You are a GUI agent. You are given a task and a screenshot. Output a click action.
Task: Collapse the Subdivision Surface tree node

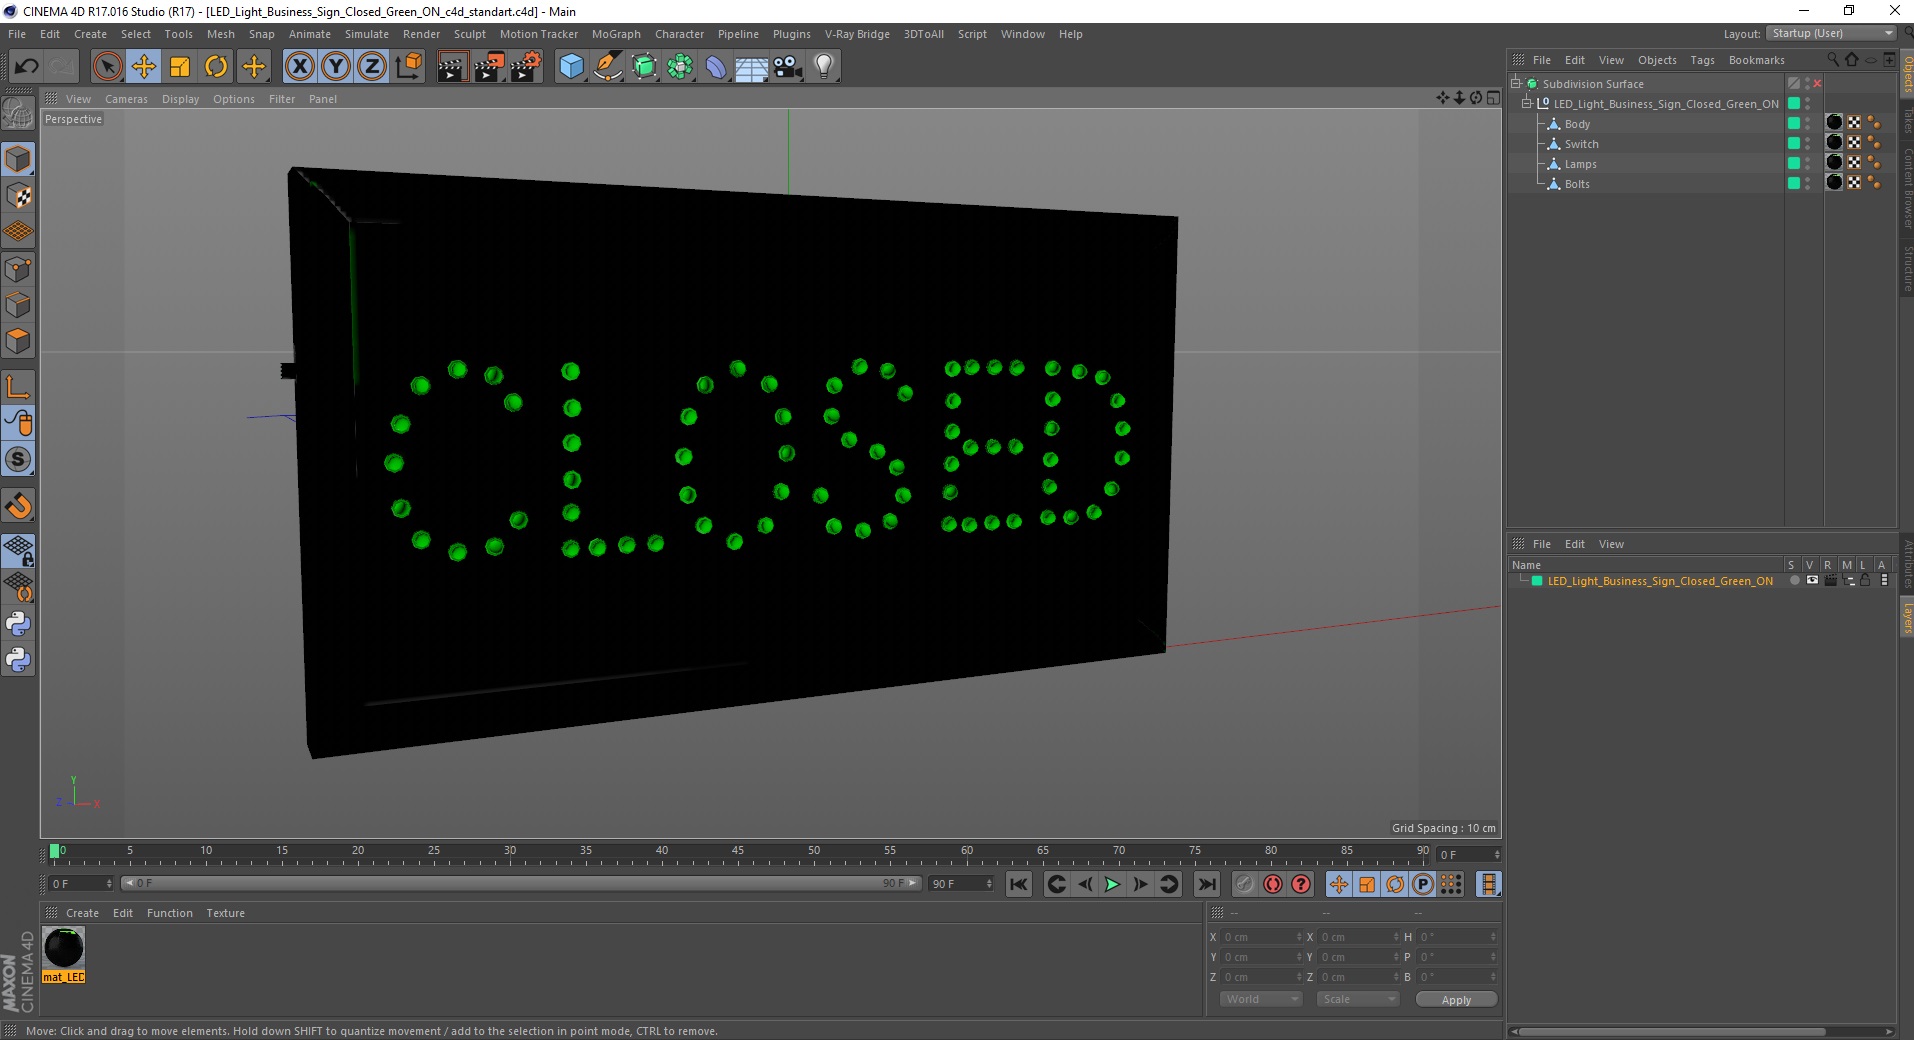[x=1516, y=84]
